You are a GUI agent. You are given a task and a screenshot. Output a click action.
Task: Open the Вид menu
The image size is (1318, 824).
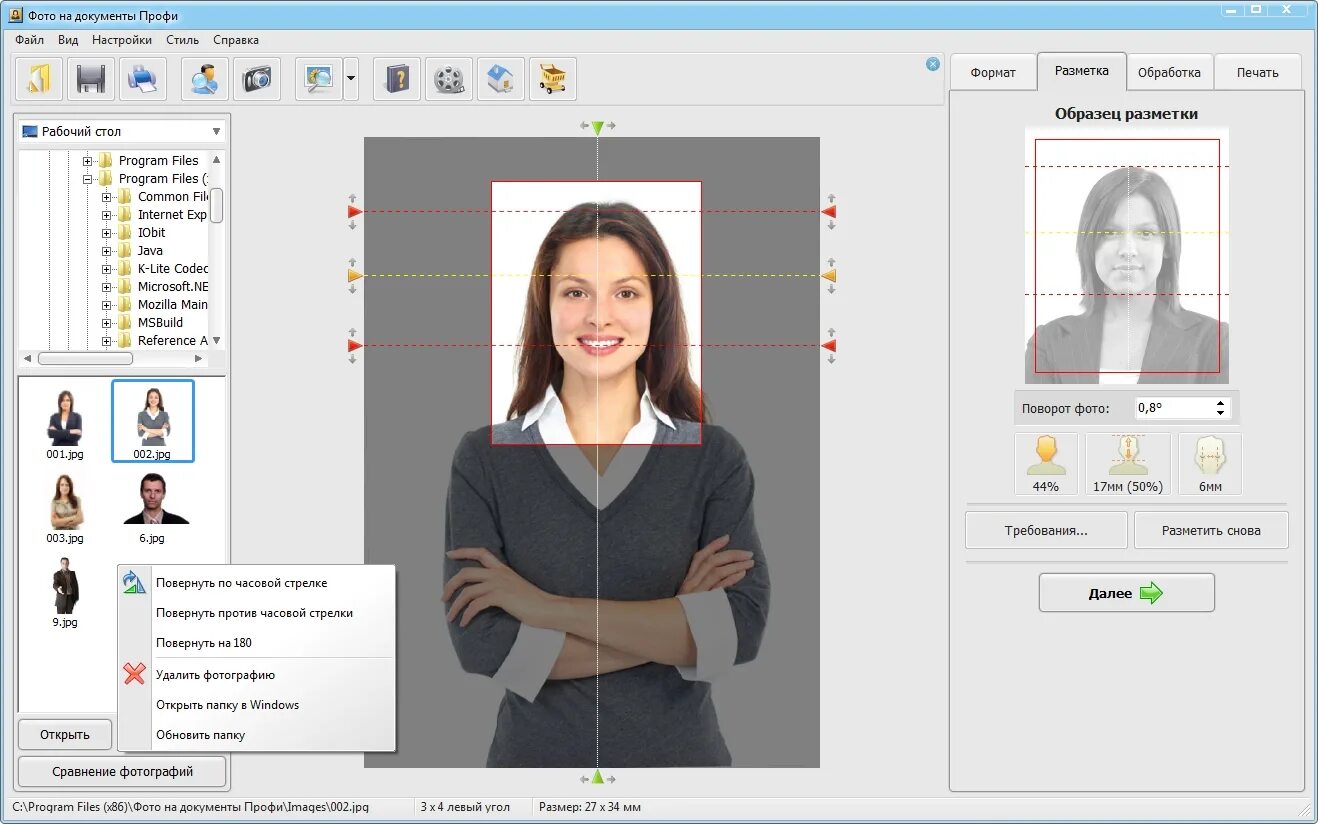[x=68, y=40]
